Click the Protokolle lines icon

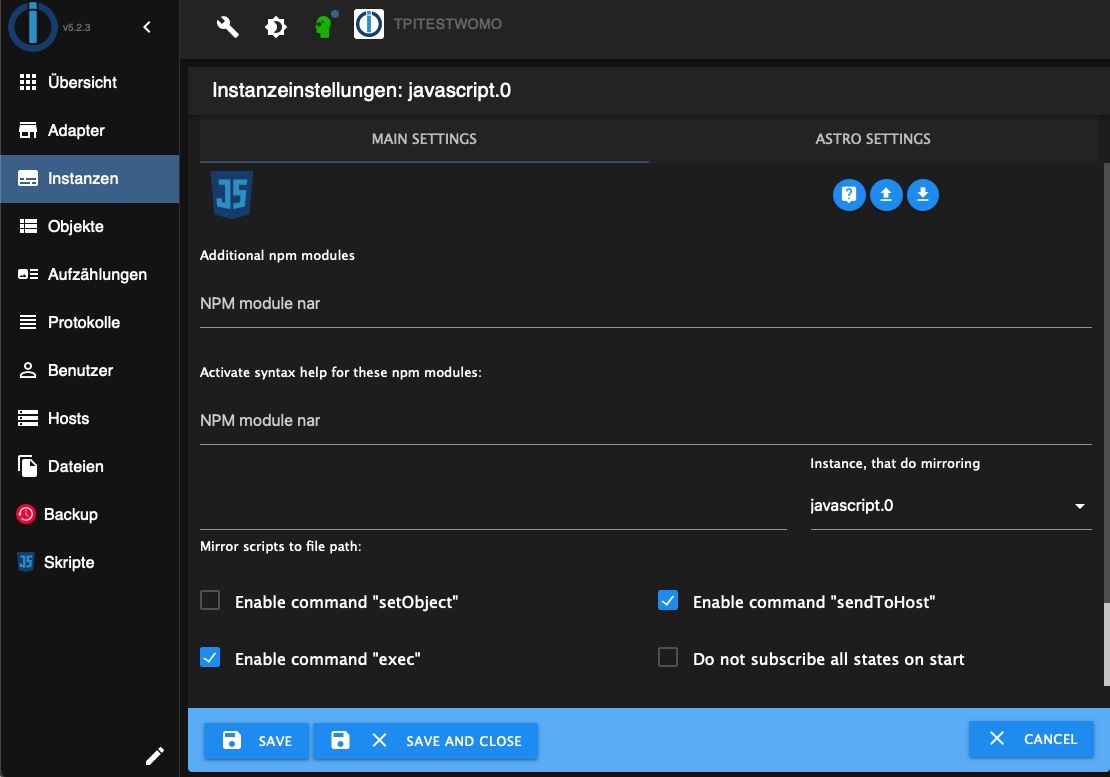coord(28,323)
